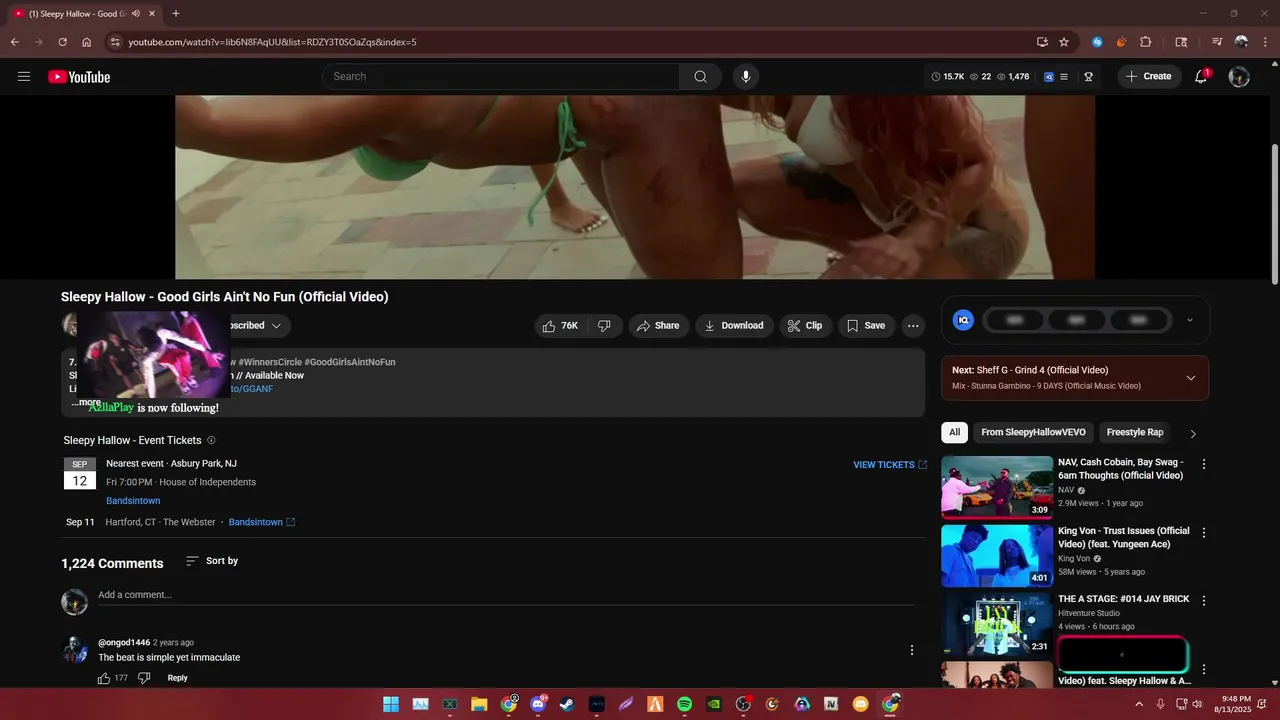
Task: Open Bandsintown link for Hartford event
Action: [261, 522]
